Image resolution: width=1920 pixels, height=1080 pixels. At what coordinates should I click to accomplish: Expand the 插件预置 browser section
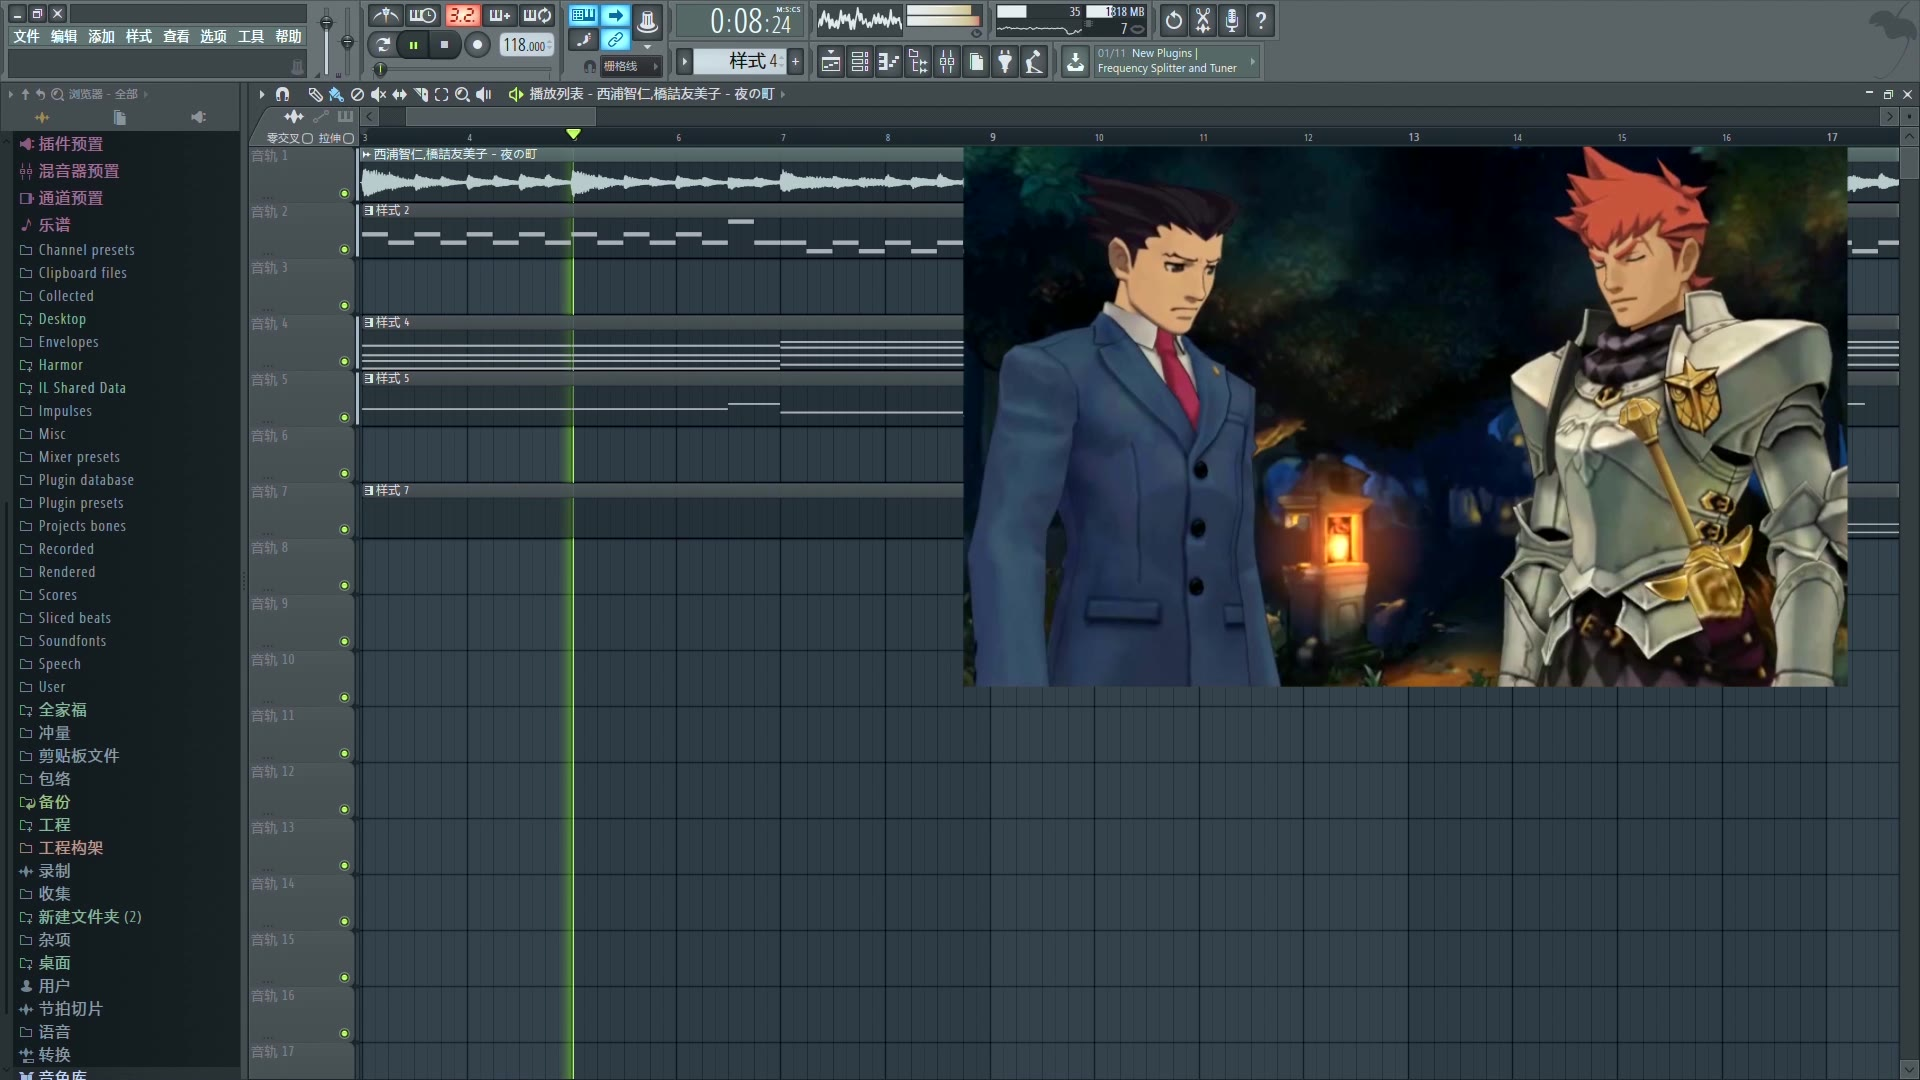click(x=70, y=144)
